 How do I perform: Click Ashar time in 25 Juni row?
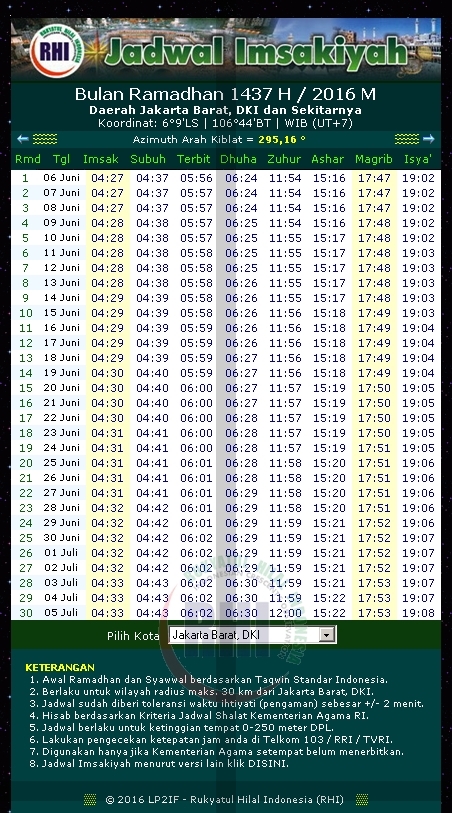click(x=329, y=463)
